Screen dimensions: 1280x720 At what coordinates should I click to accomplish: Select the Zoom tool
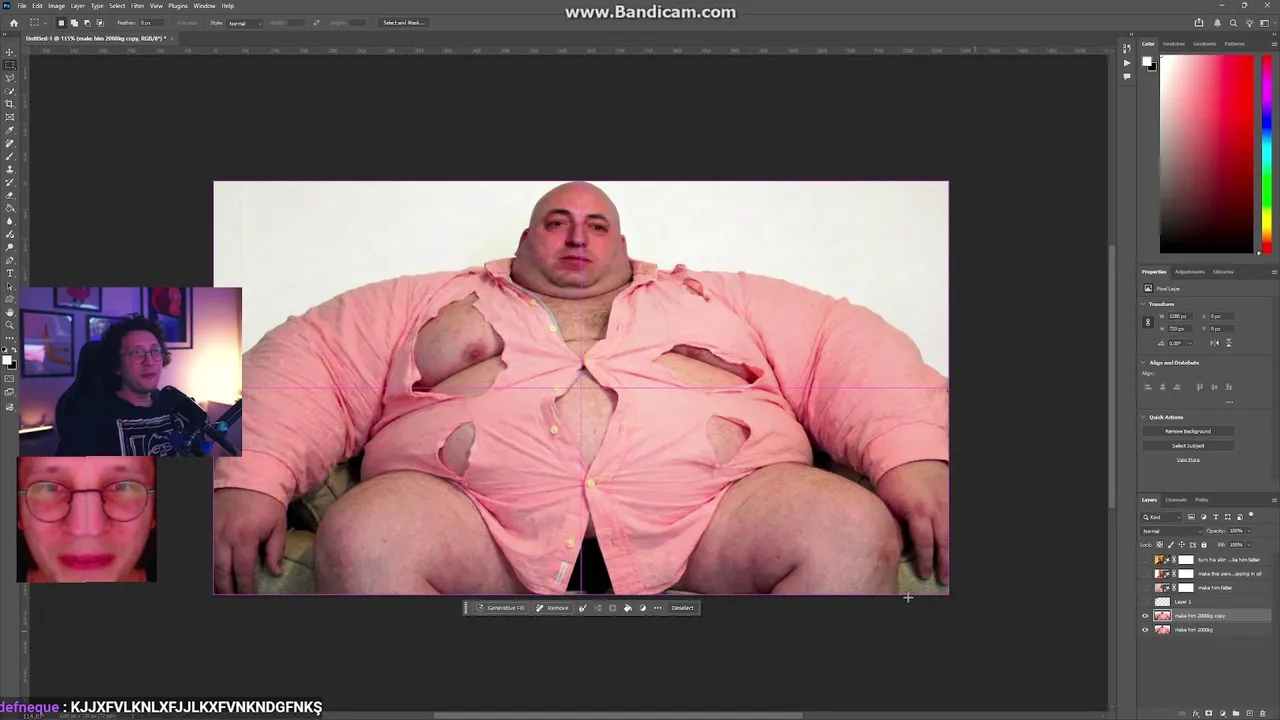[x=10, y=325]
